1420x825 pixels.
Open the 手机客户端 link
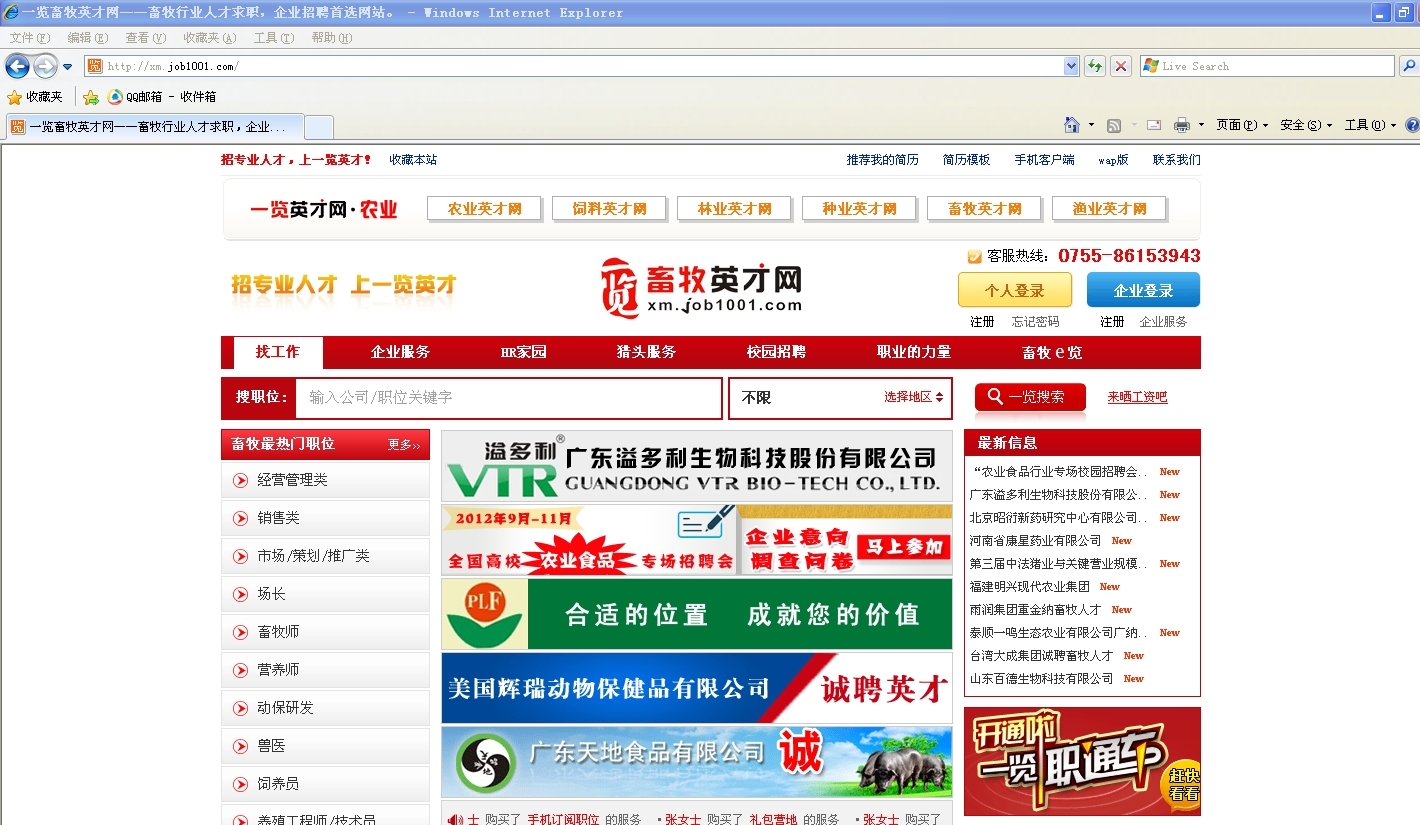[1044, 160]
